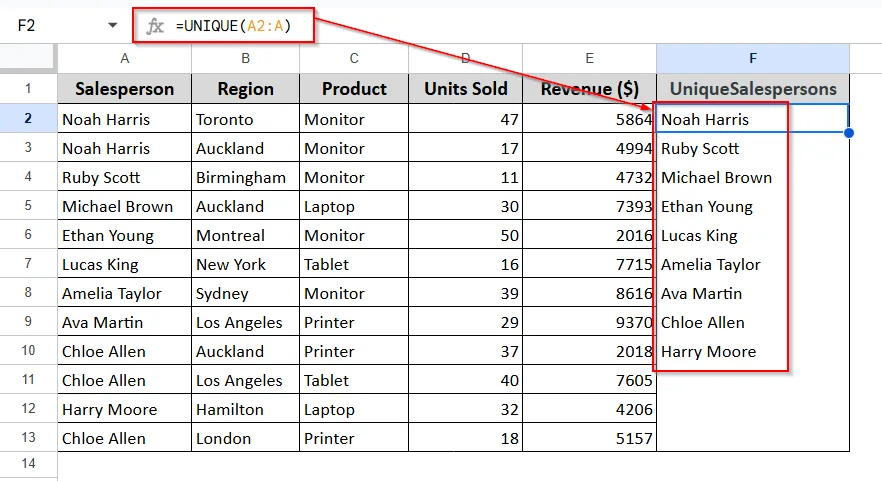Select column E header
This screenshot has height=481, width=882.
point(590,59)
